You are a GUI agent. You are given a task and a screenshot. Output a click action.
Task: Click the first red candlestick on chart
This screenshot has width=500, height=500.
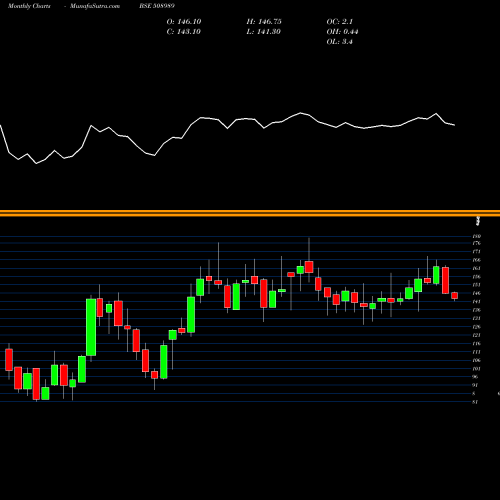(x=9, y=360)
